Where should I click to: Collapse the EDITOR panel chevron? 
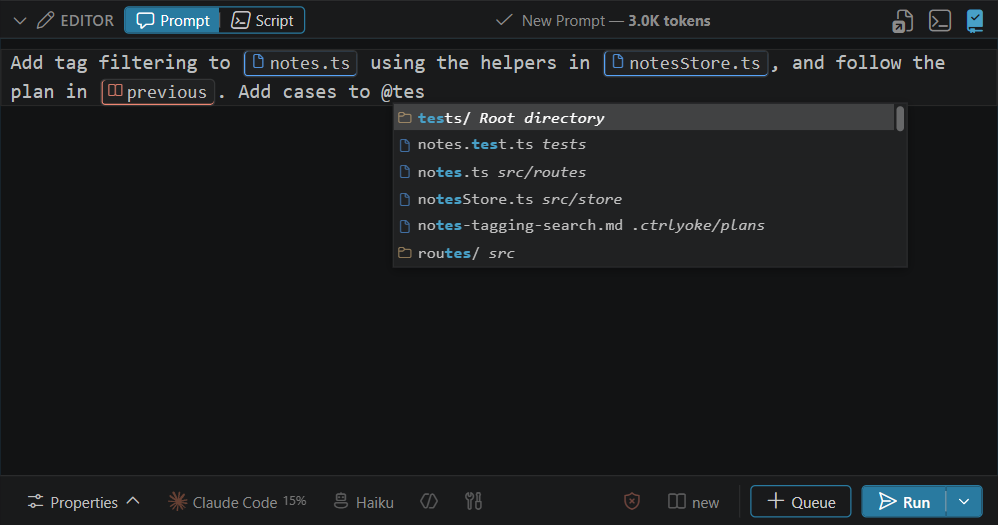point(20,20)
